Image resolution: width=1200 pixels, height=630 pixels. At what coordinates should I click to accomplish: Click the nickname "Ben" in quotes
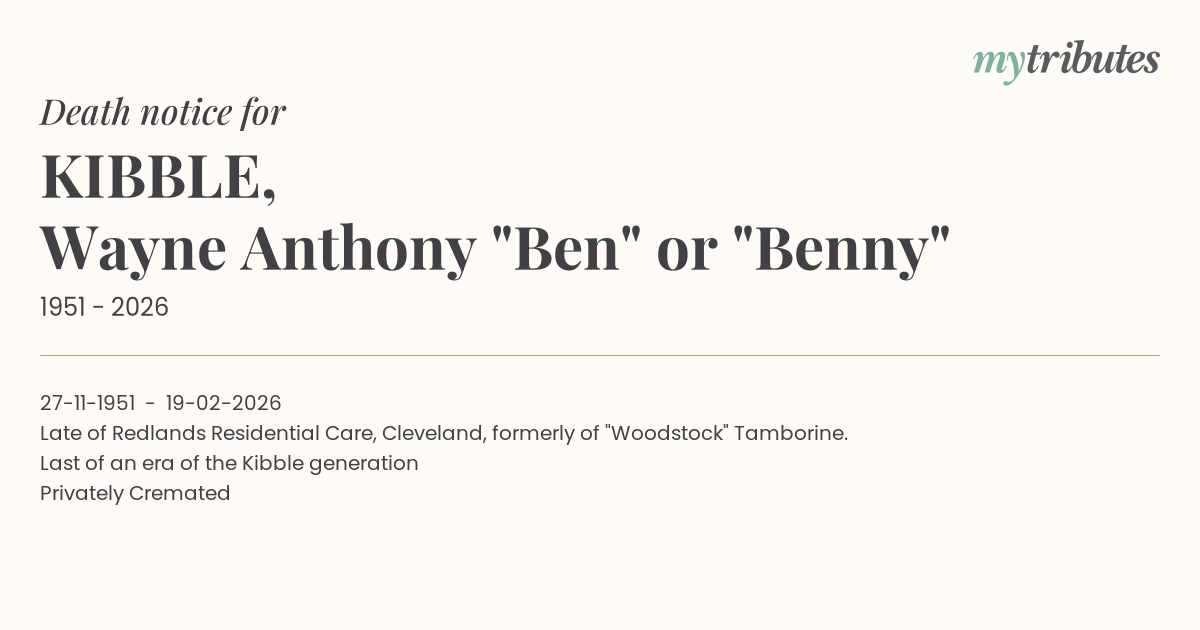click(565, 249)
